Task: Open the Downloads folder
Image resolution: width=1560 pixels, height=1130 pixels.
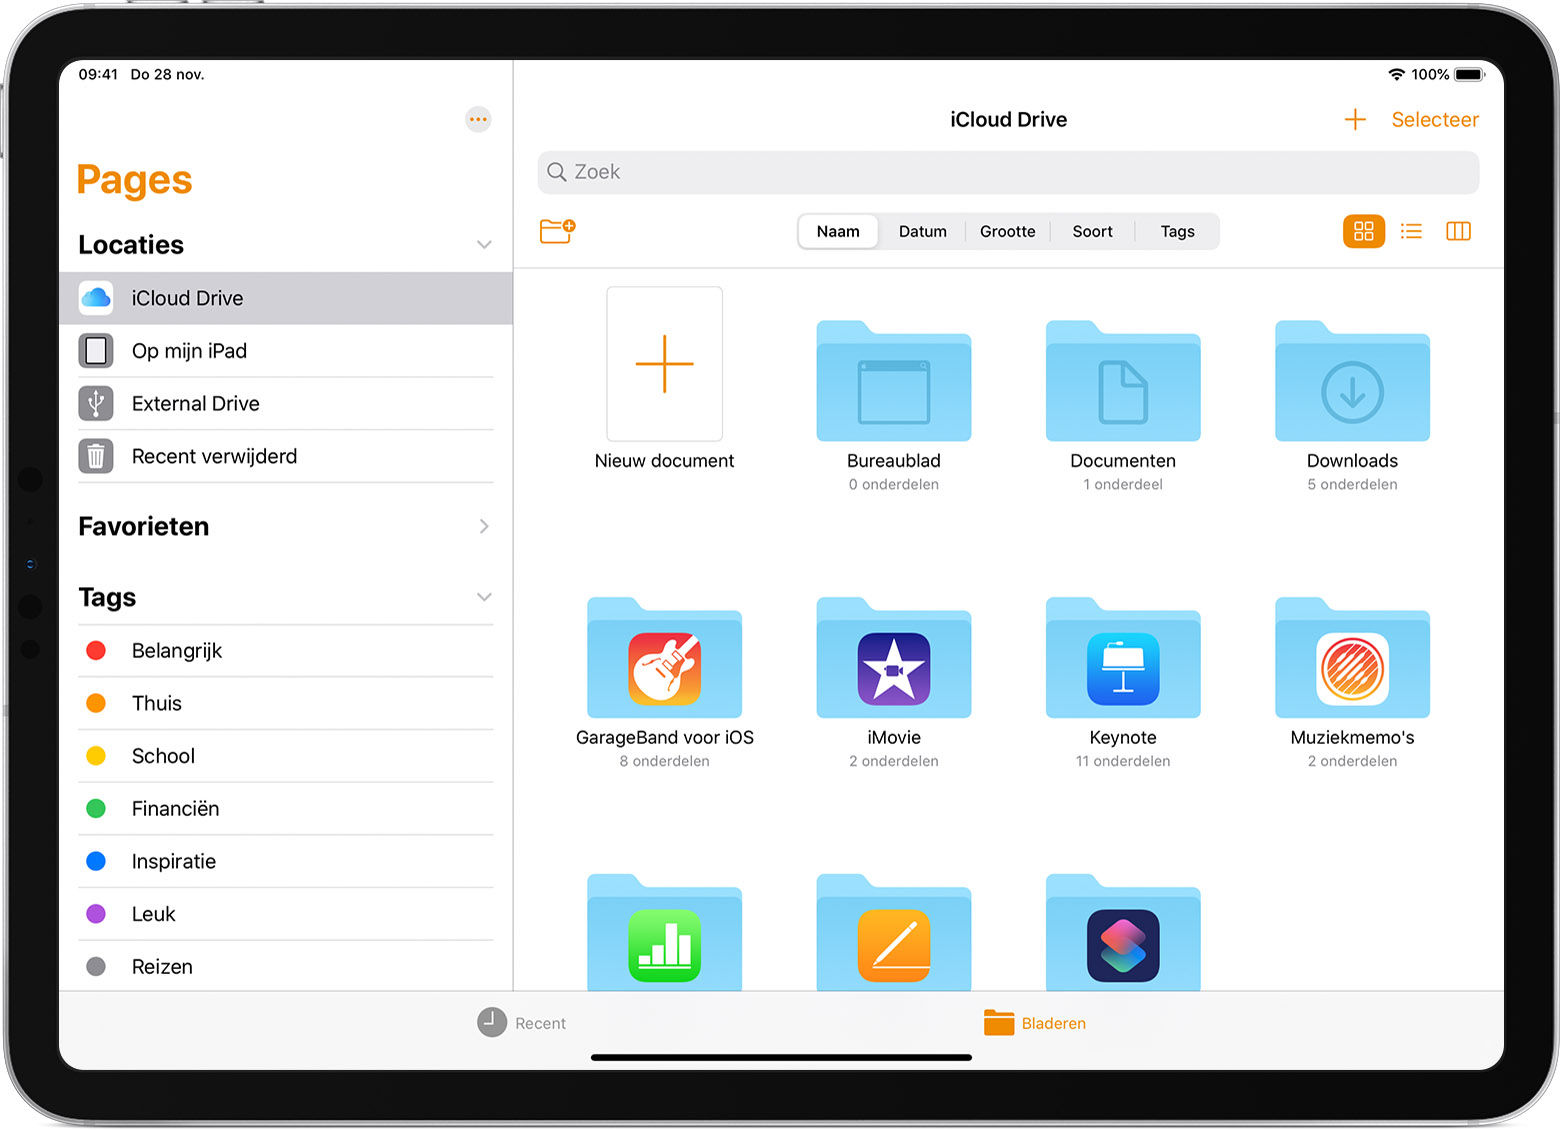Action: coord(1352,381)
